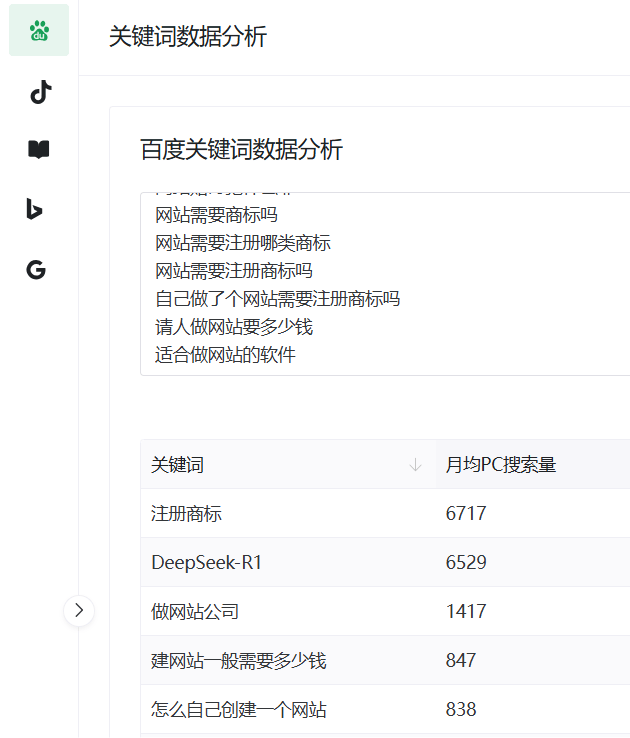
Task: Click the search volume value 6529
Action: [466, 562]
